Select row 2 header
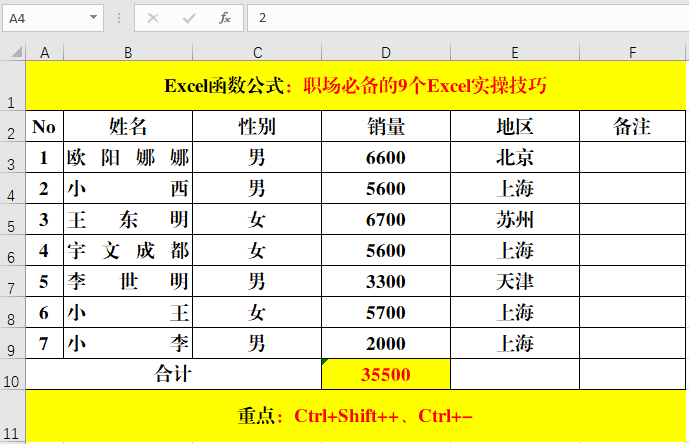This screenshot has width=689, height=444. tap(12, 126)
